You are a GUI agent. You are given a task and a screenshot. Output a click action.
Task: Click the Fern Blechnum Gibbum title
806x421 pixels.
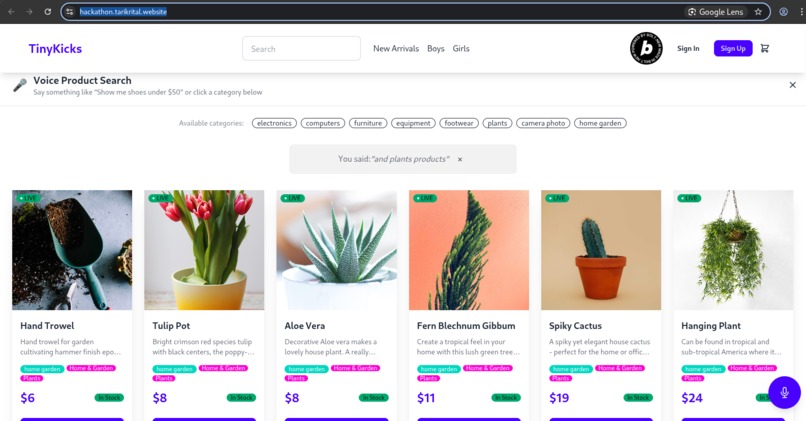(466, 326)
